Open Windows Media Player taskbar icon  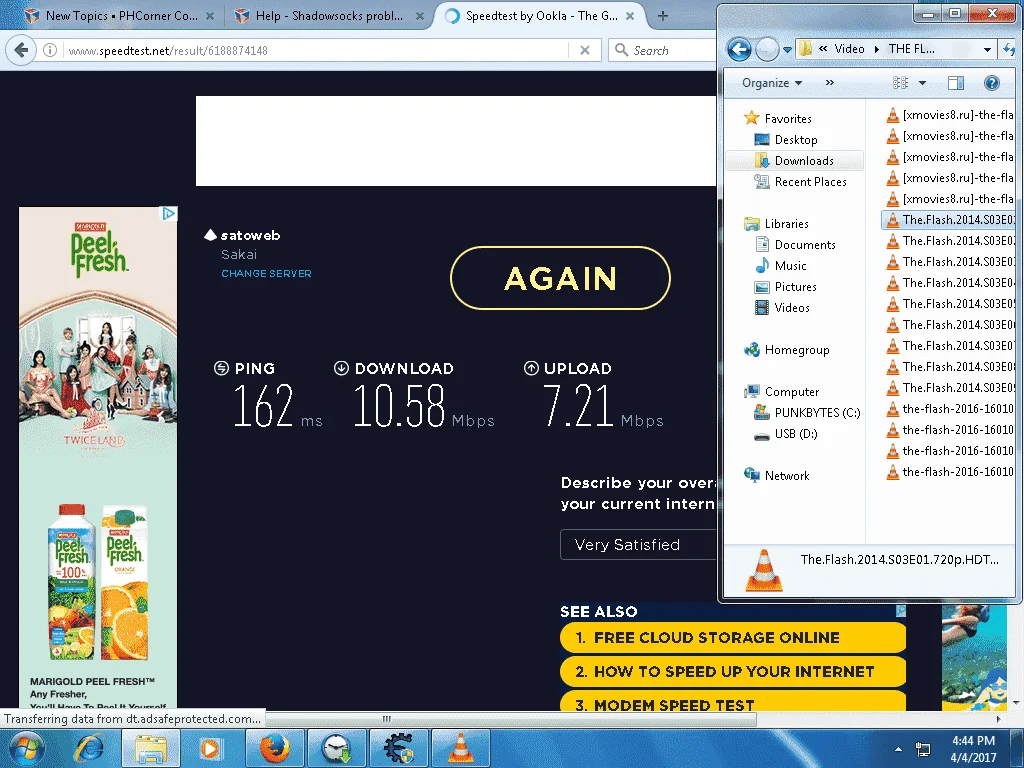pyautogui.click(x=210, y=748)
